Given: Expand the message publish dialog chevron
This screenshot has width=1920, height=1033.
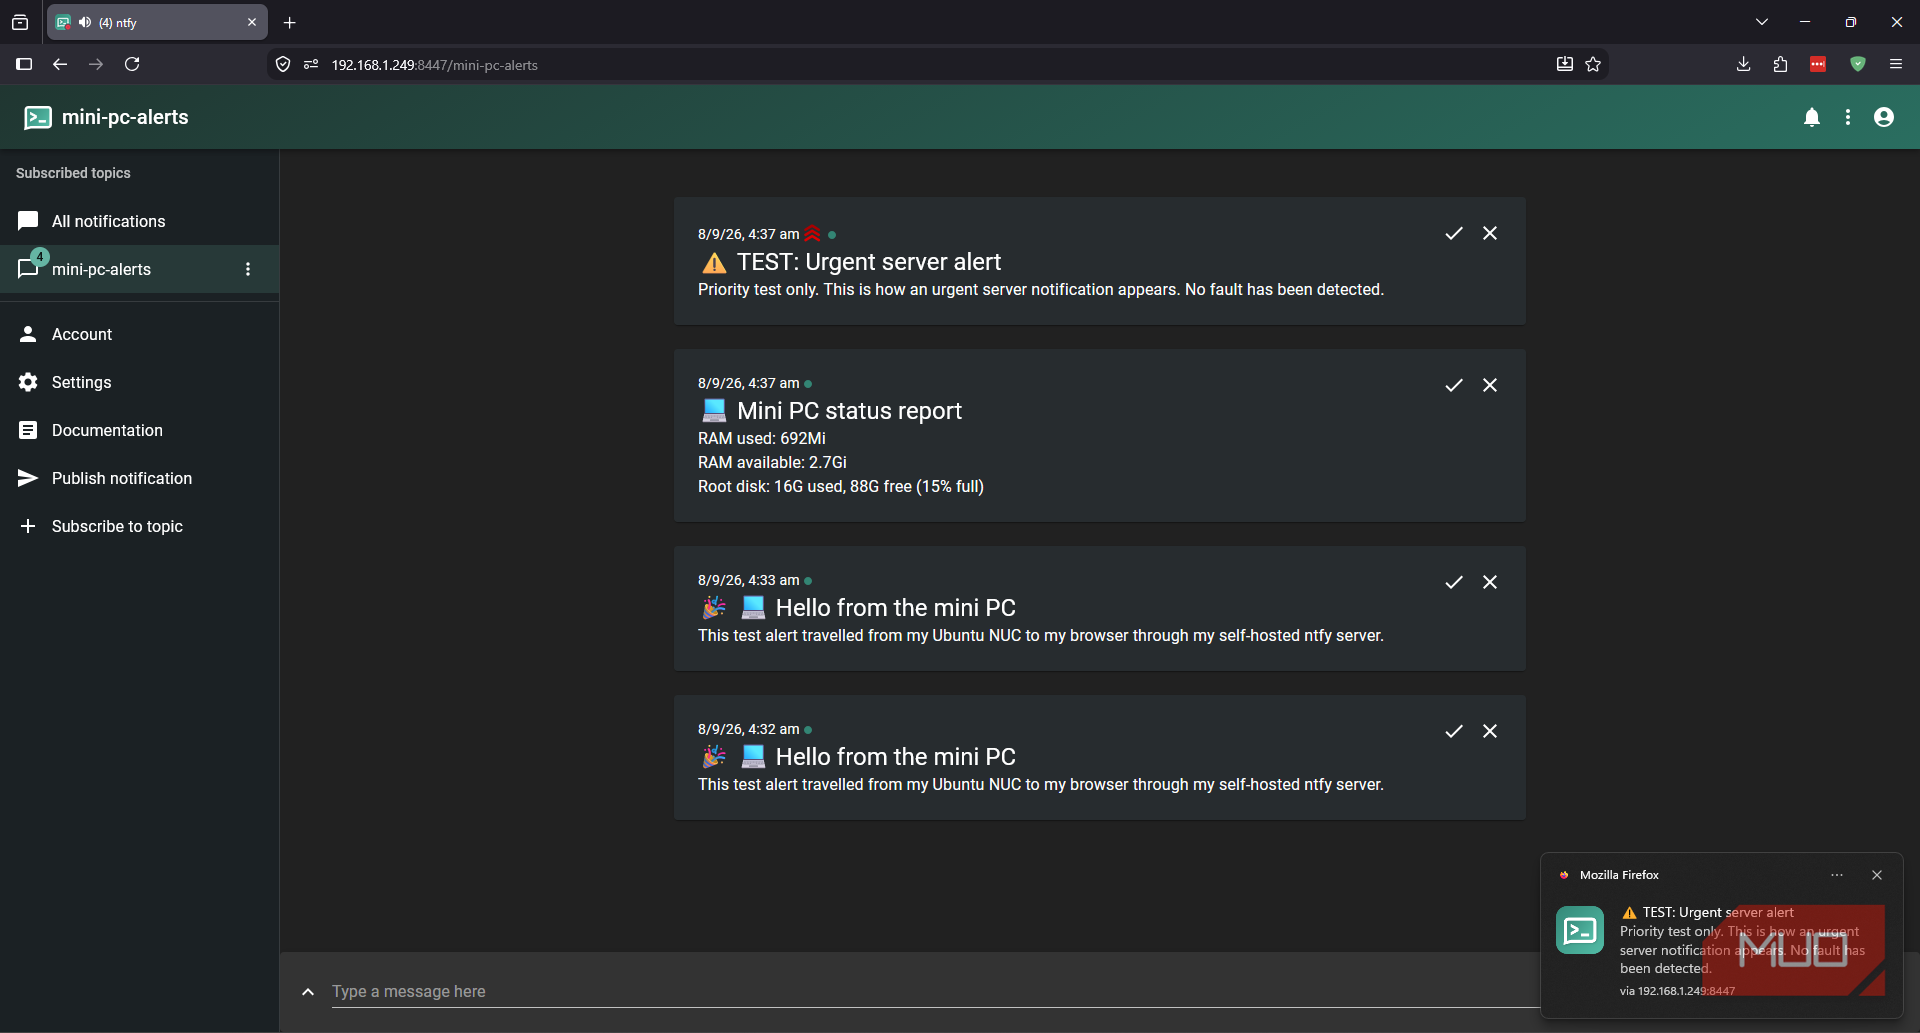Looking at the screenshot, I should [x=308, y=992].
